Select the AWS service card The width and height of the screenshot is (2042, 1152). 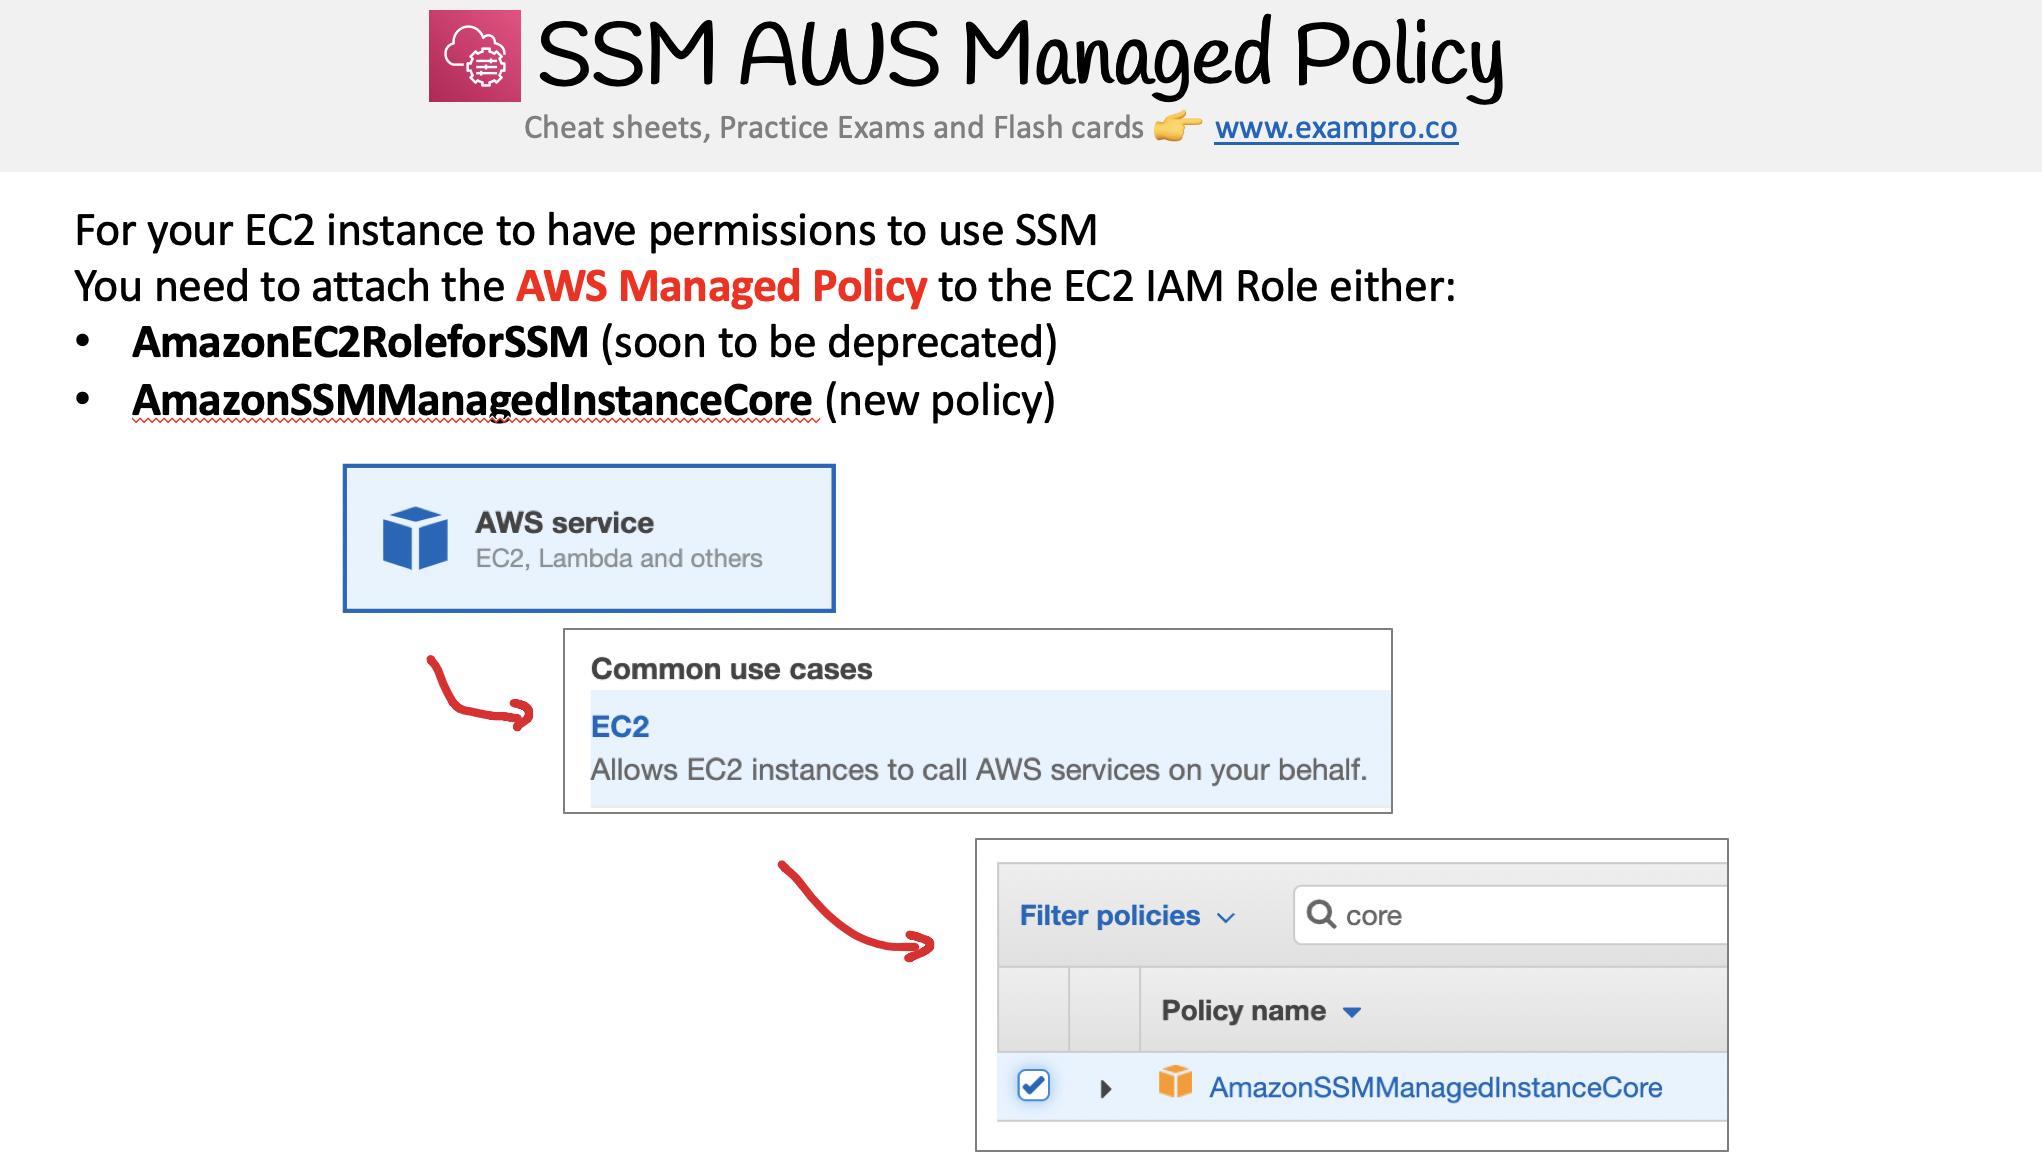(x=589, y=538)
